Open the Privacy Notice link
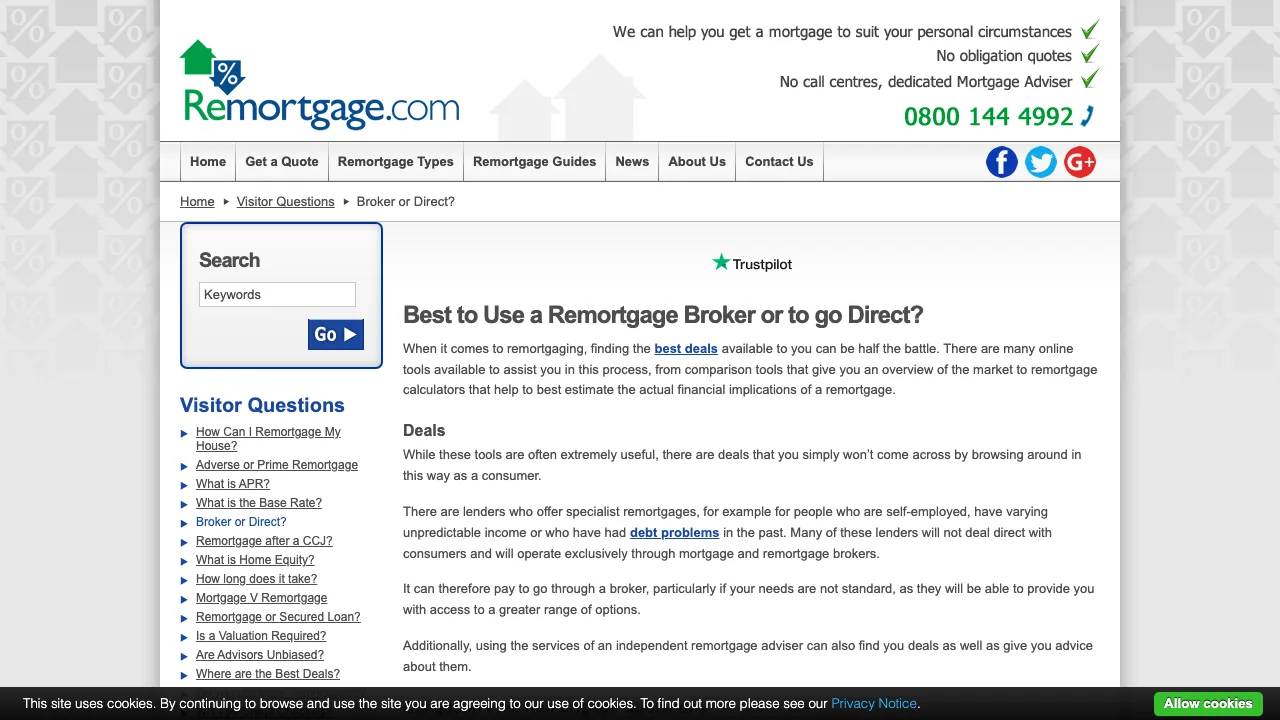 pos(873,703)
